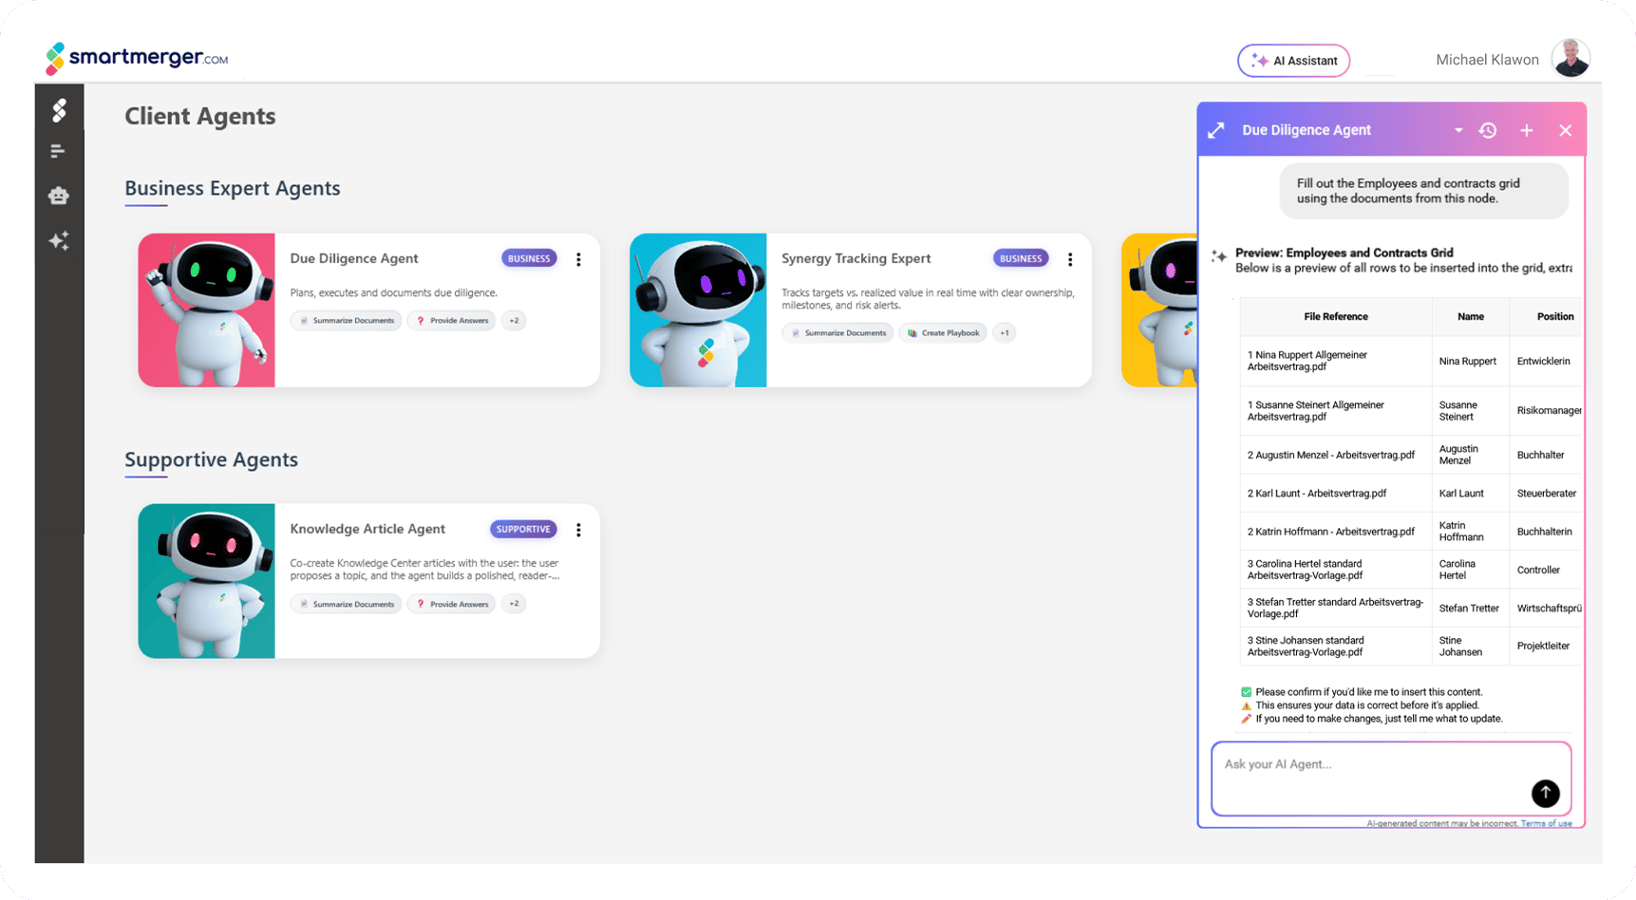Image resolution: width=1636 pixels, height=900 pixels.
Task: Select 3 Stefan Tretter standard Arbeitsvertrag-Vorlage.pdf cell
Action: [1336, 608]
